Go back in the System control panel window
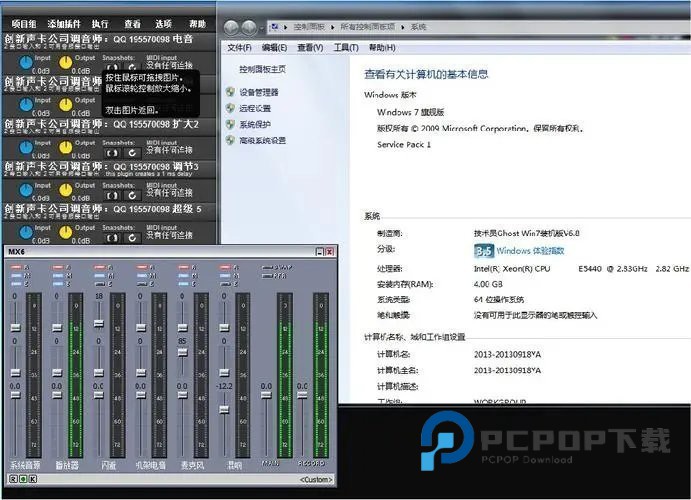The height and width of the screenshot is (500, 691). 231,28
